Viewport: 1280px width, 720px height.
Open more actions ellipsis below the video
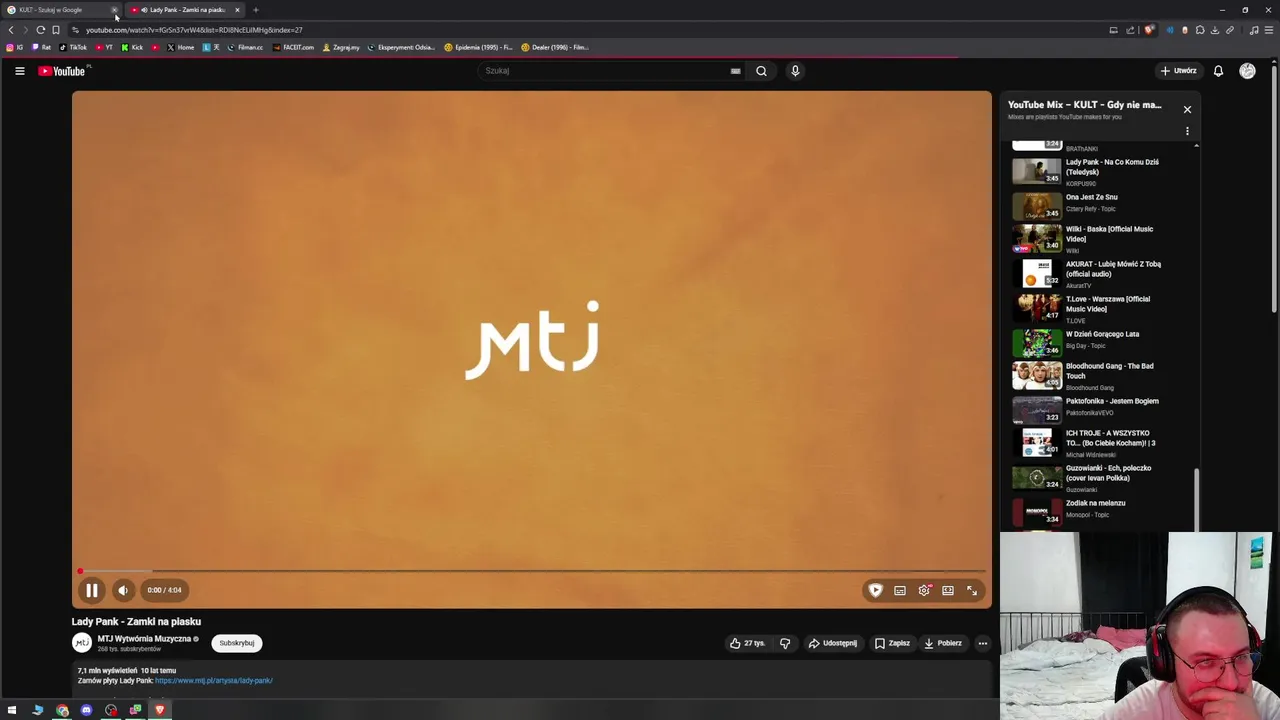click(x=983, y=643)
